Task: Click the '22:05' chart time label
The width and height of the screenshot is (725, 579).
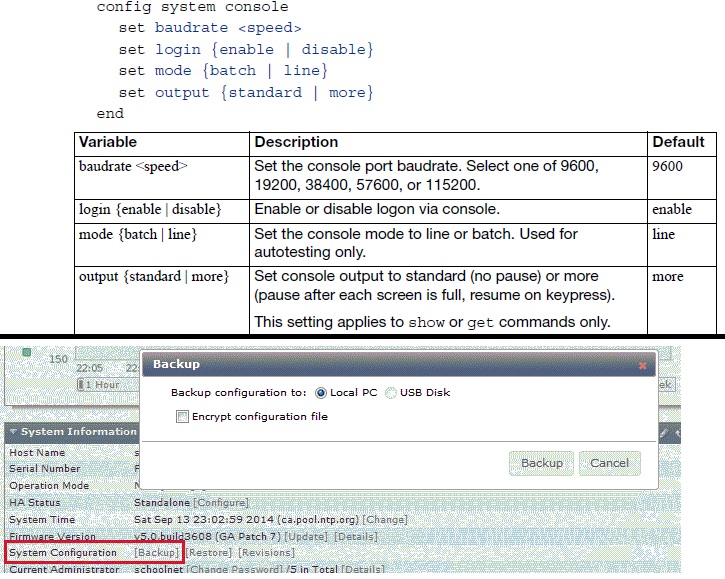Action: [89, 368]
